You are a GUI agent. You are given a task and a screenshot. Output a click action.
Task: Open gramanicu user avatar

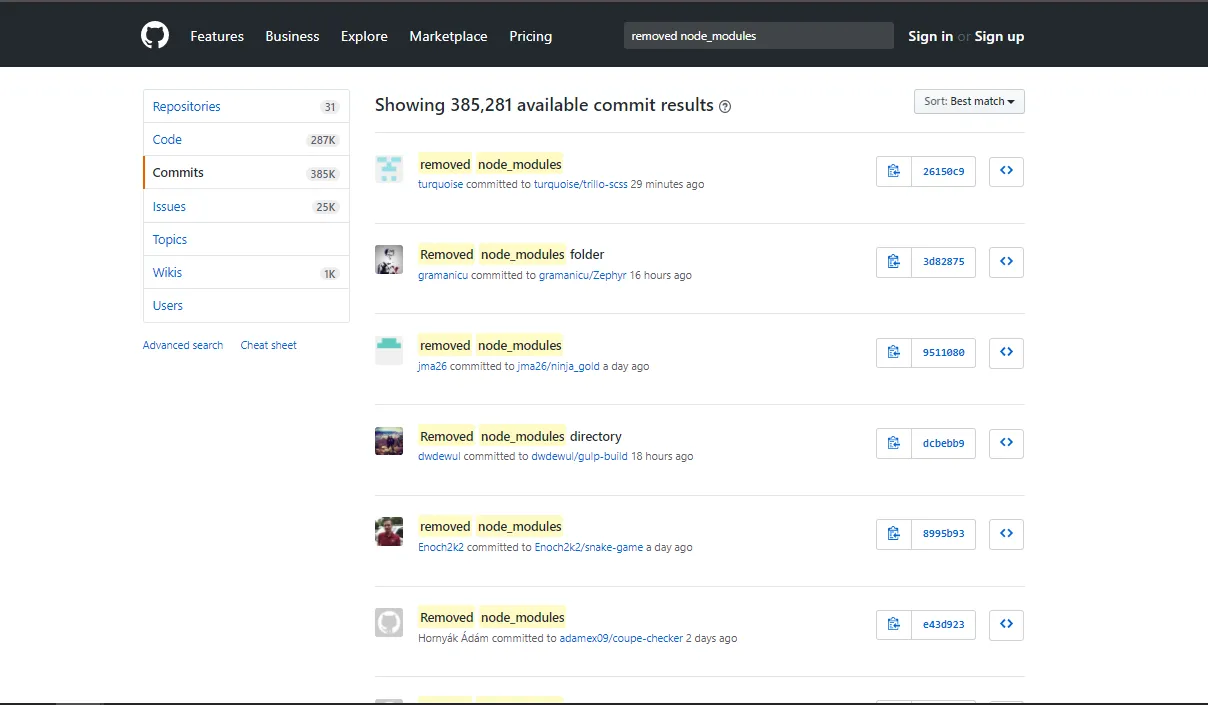(389, 260)
